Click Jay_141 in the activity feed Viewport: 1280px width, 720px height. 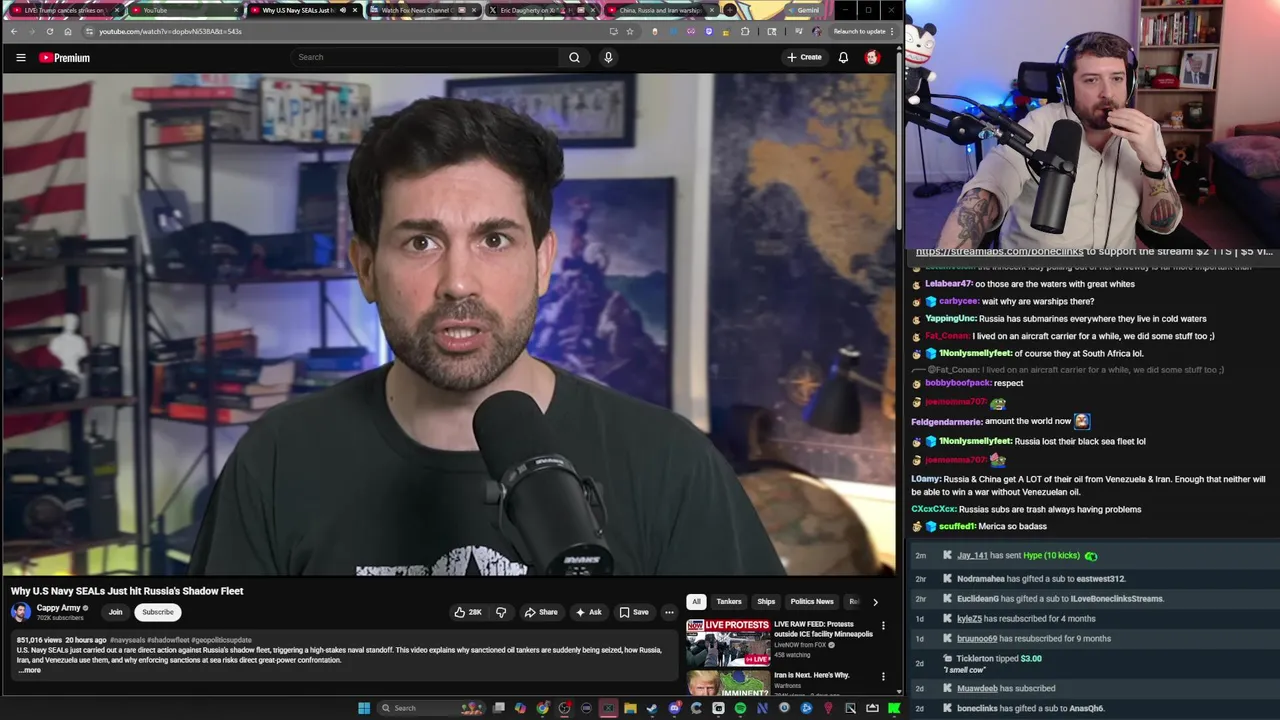(972, 556)
